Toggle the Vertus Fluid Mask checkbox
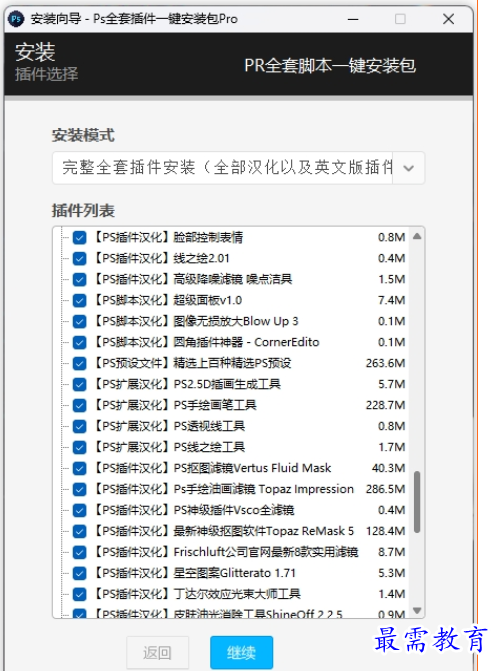Screen dimensions: 496x671 coord(80,468)
